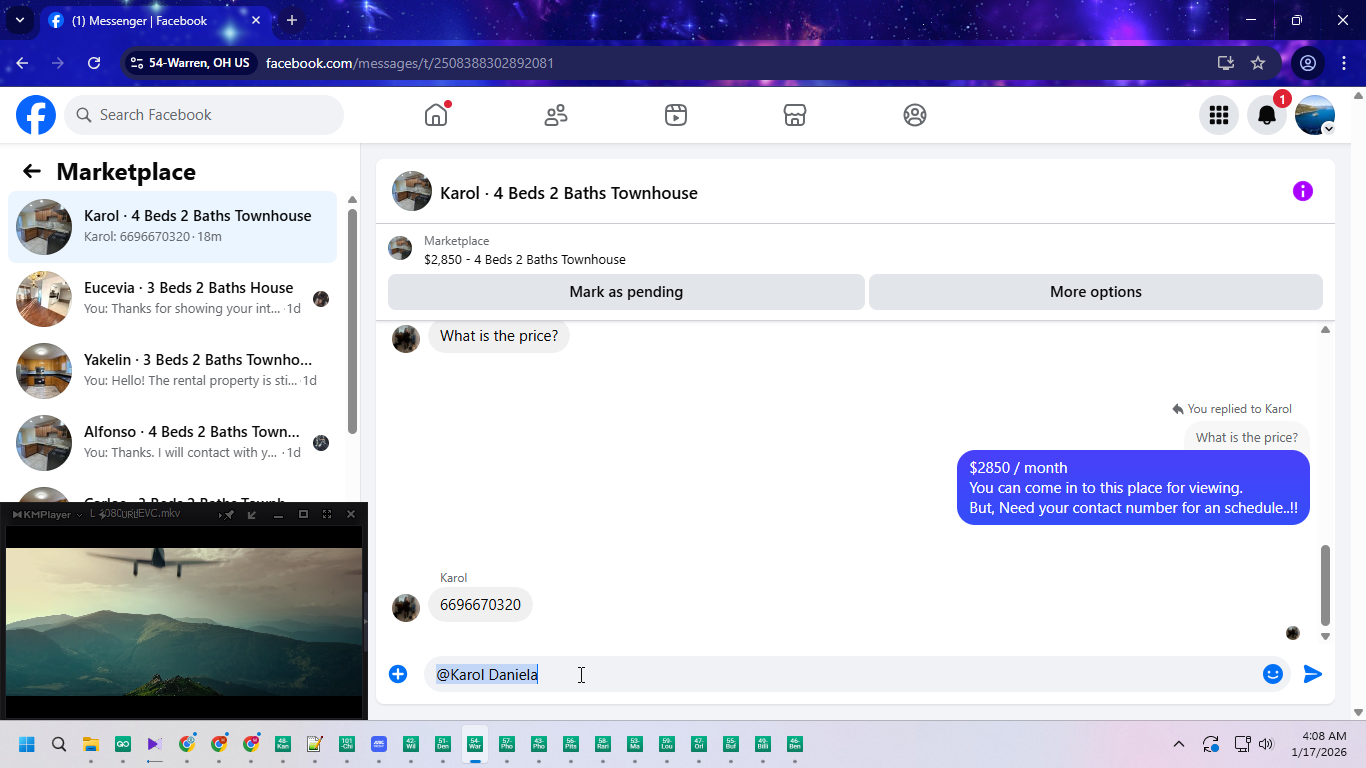Click KMPlayer compact mode arrow icon
This screenshot has width=1366, height=768.
[x=252, y=514]
